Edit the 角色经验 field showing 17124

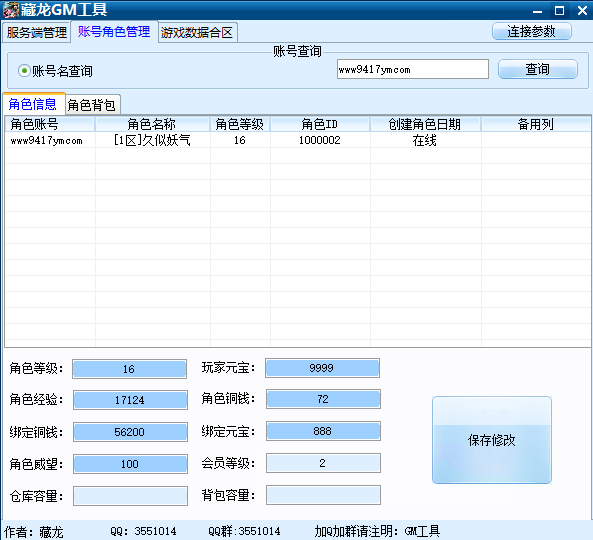(x=130, y=400)
